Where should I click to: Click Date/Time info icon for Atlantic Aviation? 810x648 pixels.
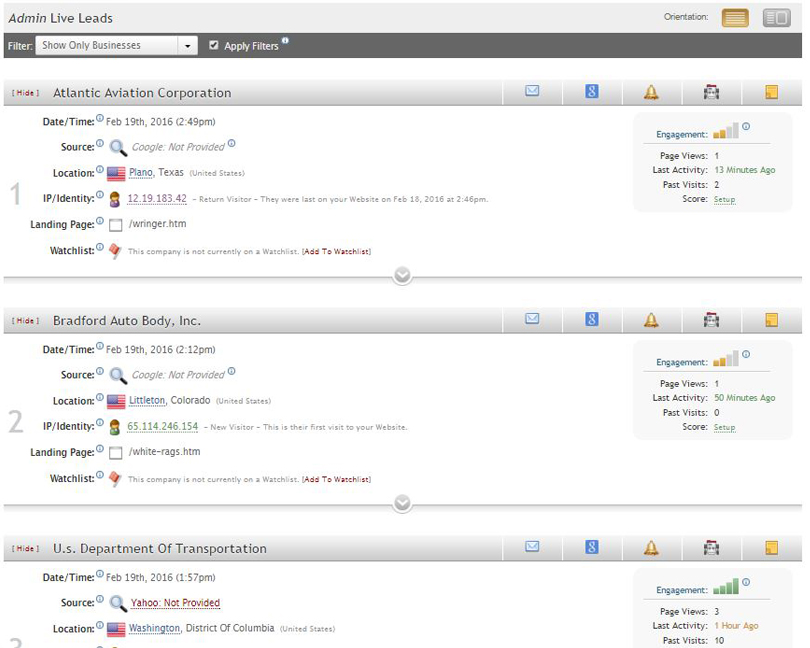point(100,118)
